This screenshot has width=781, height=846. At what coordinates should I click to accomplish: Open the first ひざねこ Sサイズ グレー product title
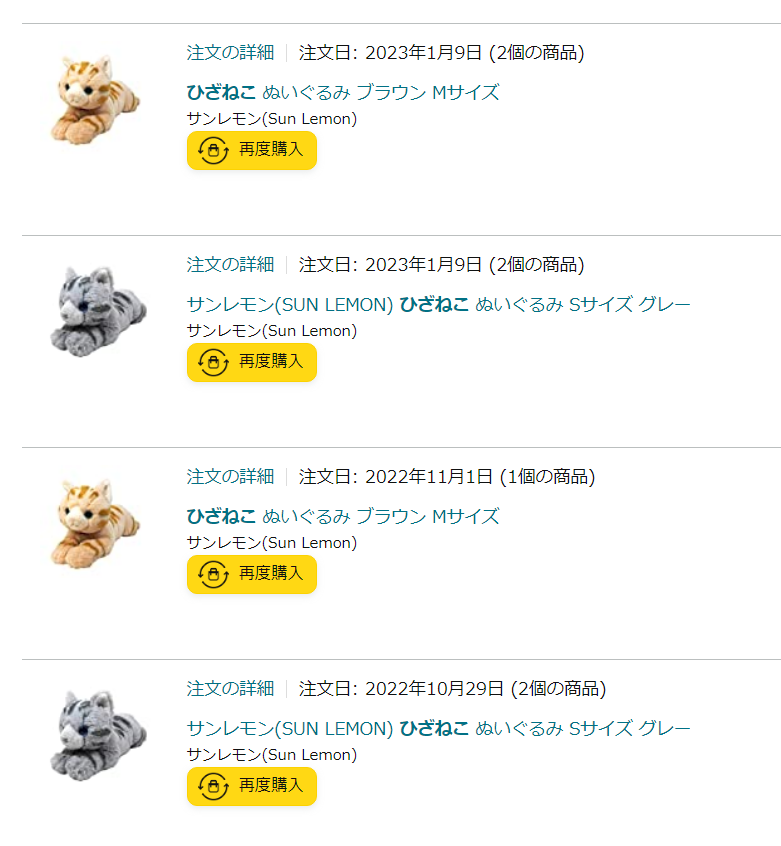[438, 305]
